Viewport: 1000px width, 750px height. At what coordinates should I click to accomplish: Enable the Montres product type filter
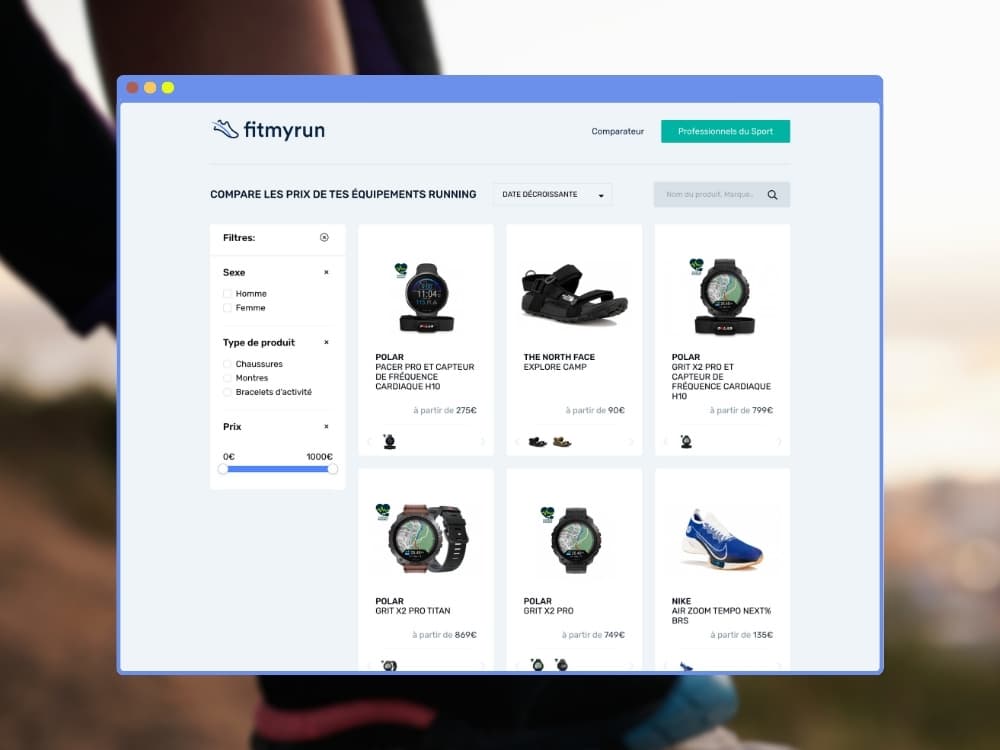tap(228, 378)
